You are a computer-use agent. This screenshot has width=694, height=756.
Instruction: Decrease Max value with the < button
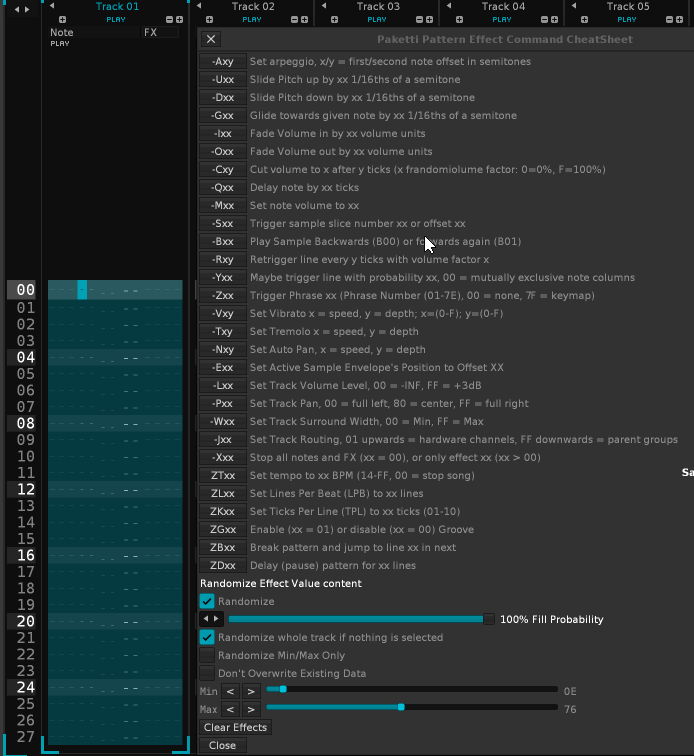231,709
